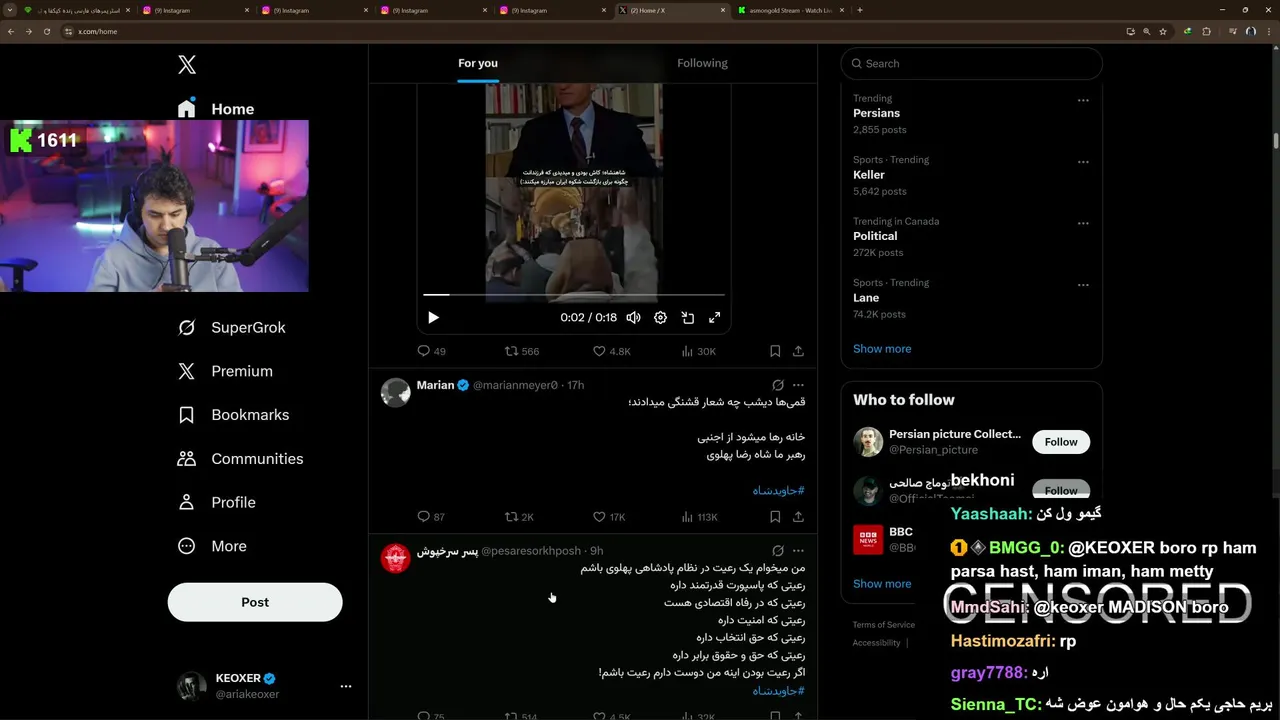Bookmark the video post
This screenshot has width=1280, height=720.
[x=775, y=351]
